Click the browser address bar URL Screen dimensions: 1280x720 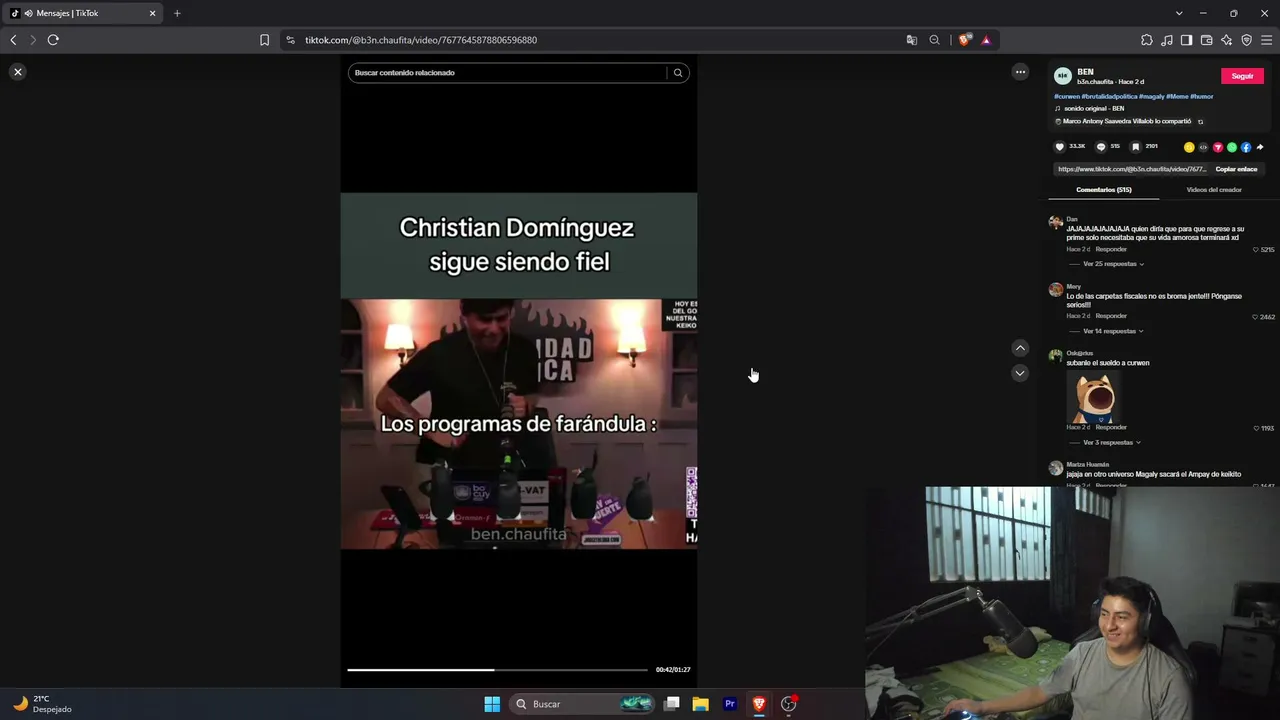421,40
